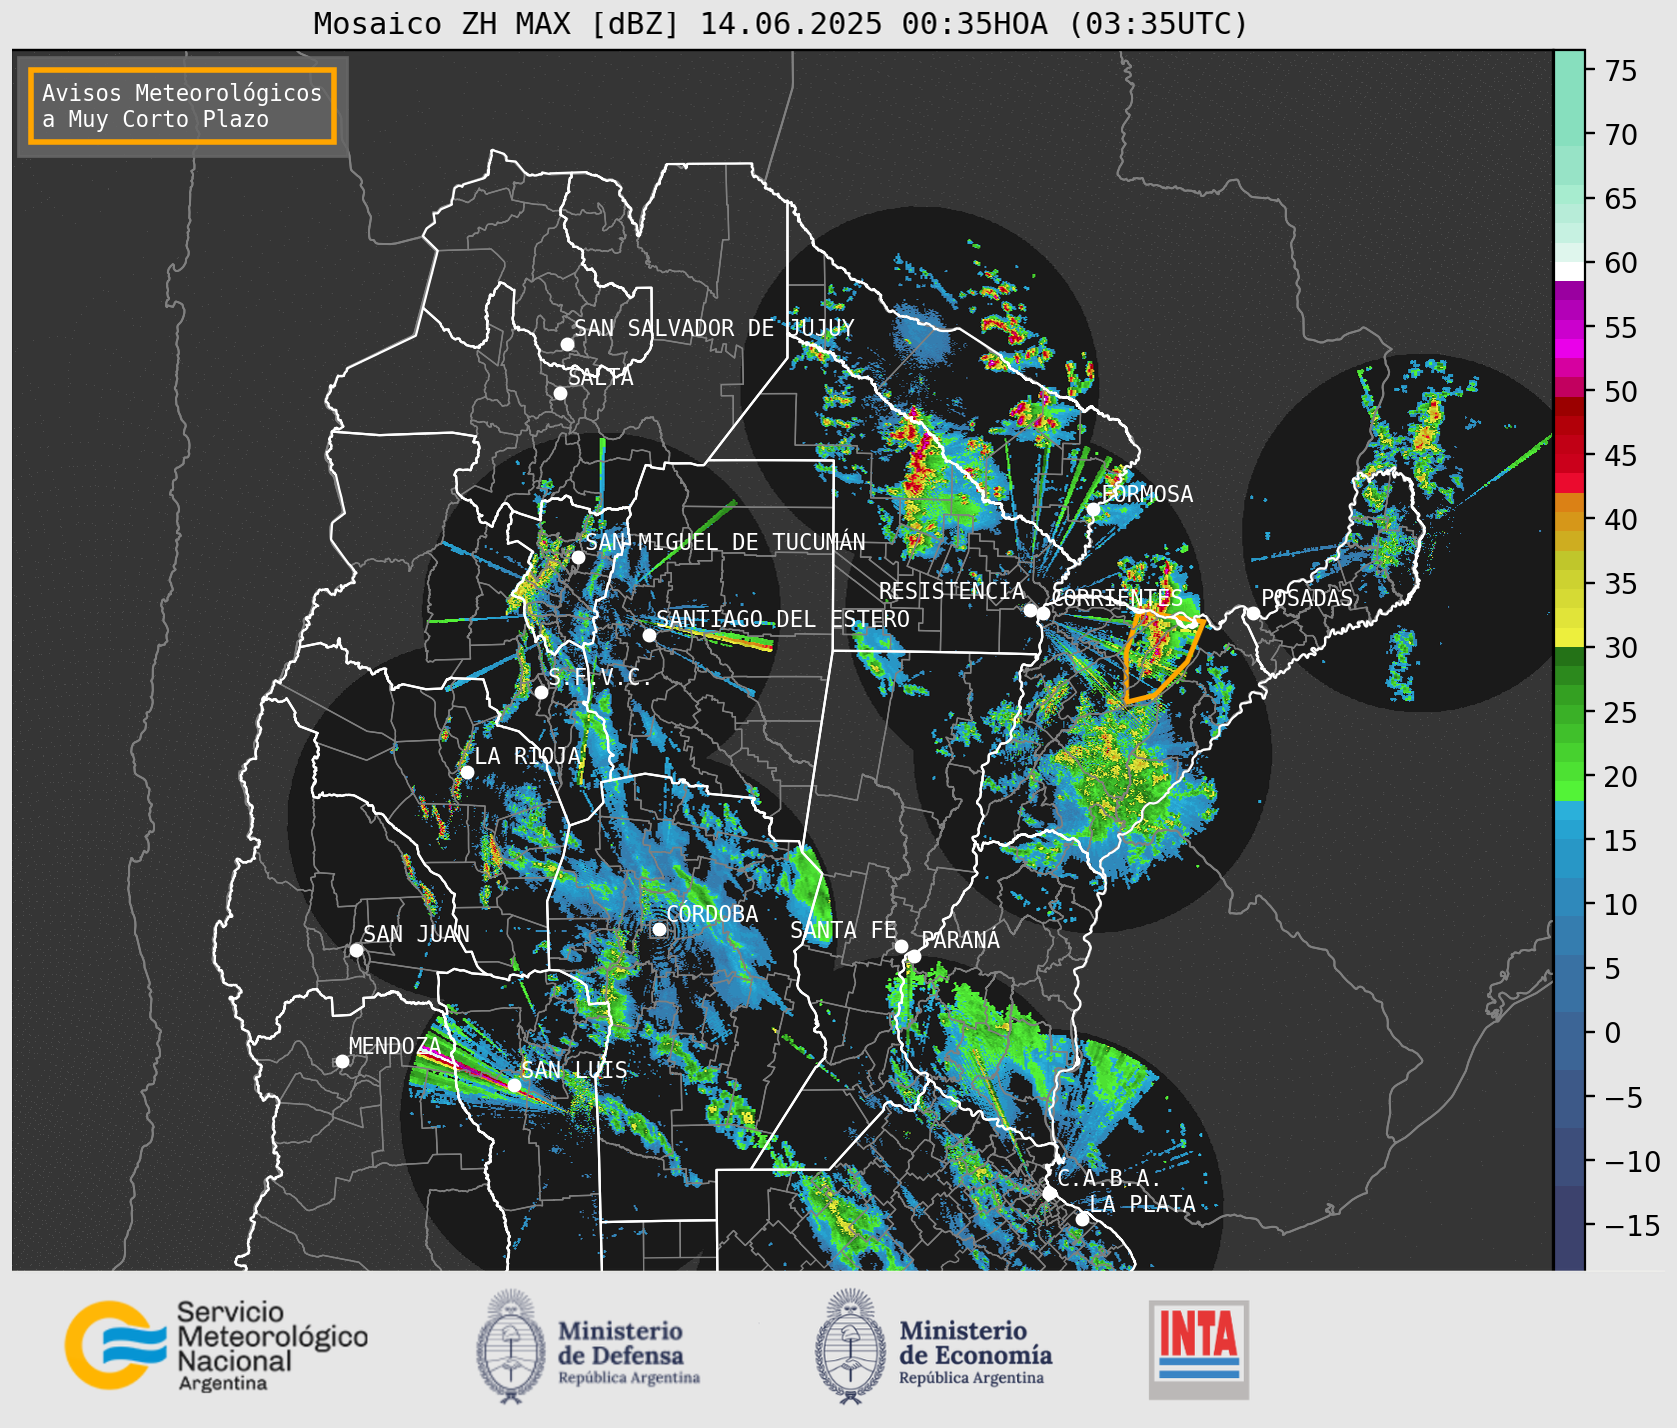Screen dimensions: 1677x1428
Task: Click the Formosa city marker
Action: click(1093, 509)
